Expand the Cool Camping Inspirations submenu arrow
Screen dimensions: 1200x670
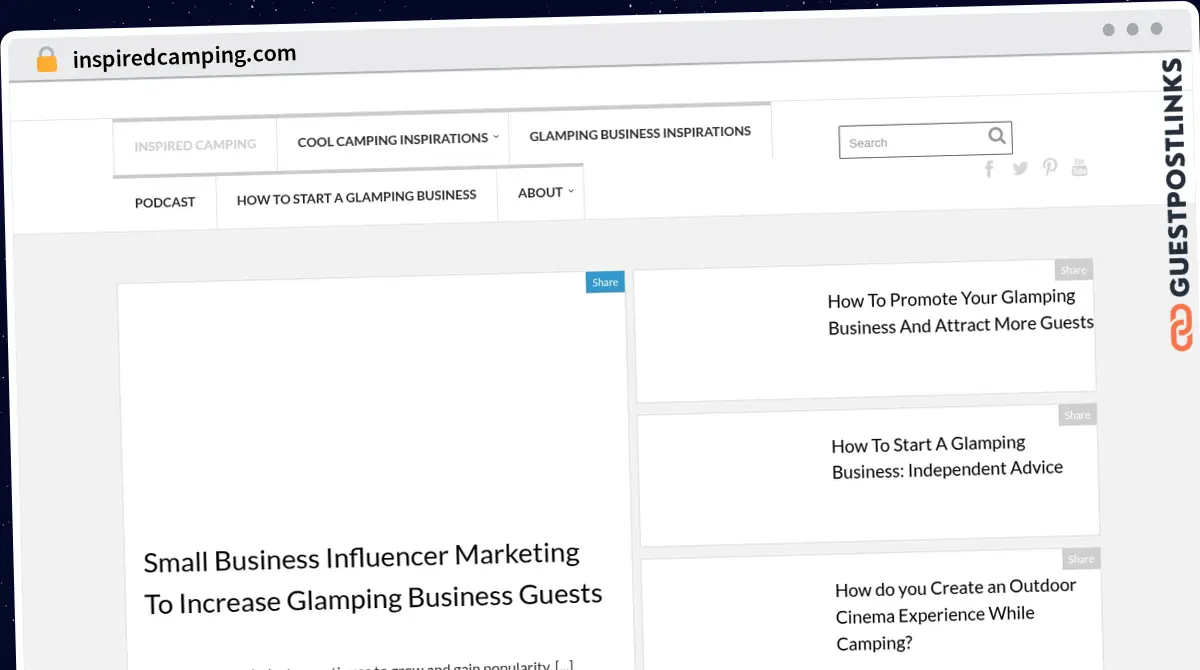click(496, 137)
